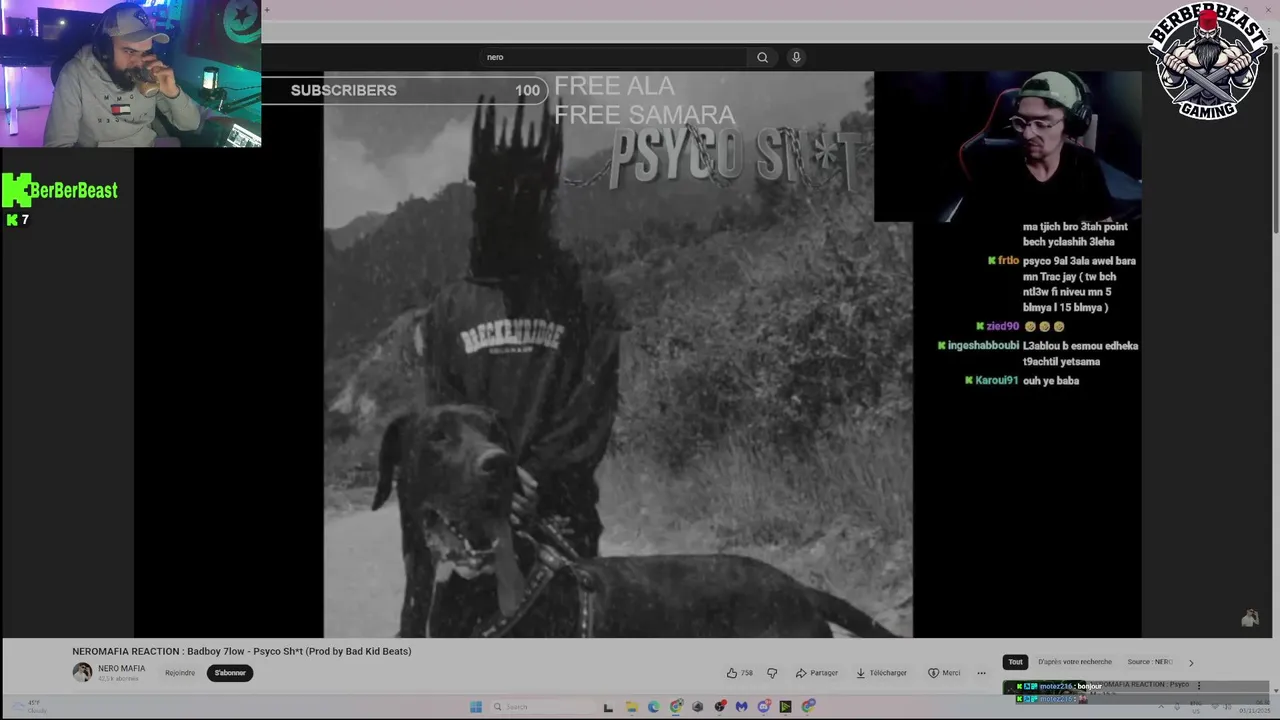Image resolution: width=1280 pixels, height=720 pixels.
Task: Click the SUBSCRIBERS 100 counter bar
Action: point(405,90)
